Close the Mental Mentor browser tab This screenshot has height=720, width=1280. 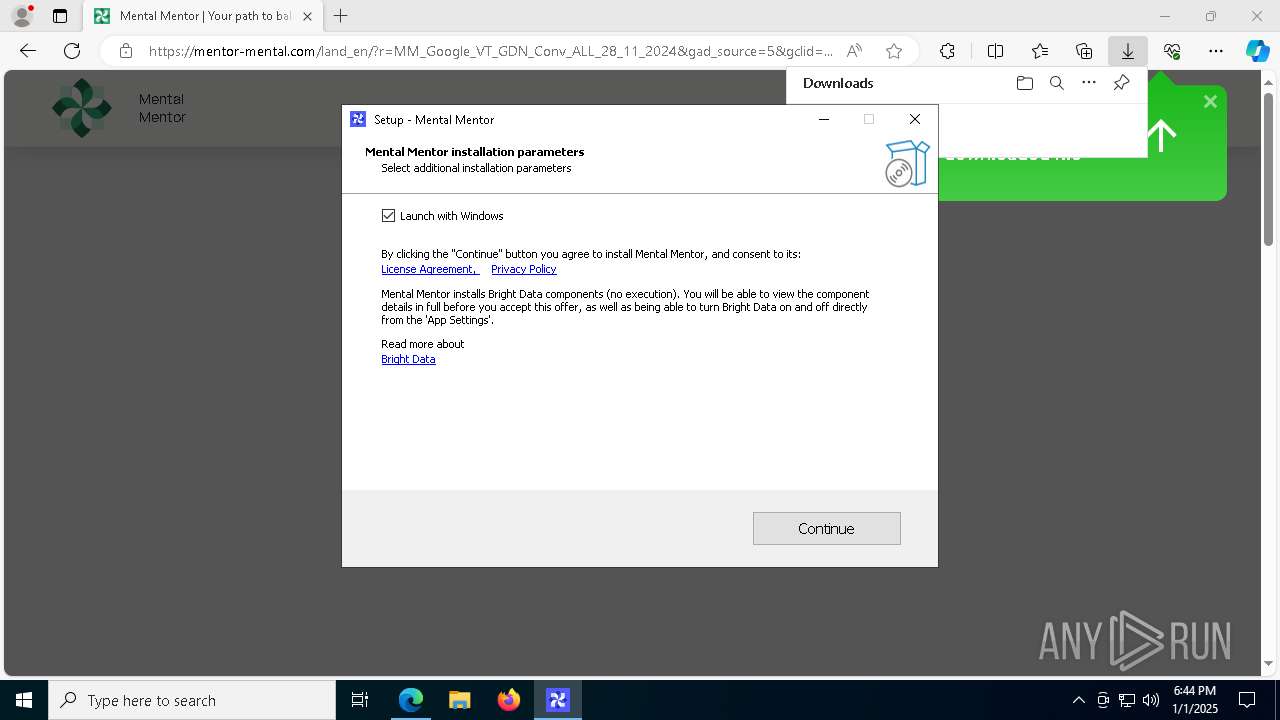(307, 16)
